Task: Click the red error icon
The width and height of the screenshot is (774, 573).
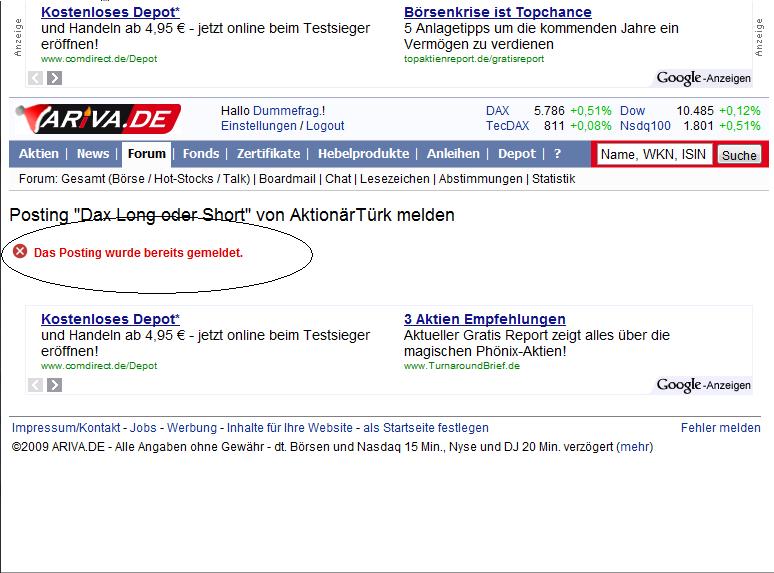Action: coord(20,252)
